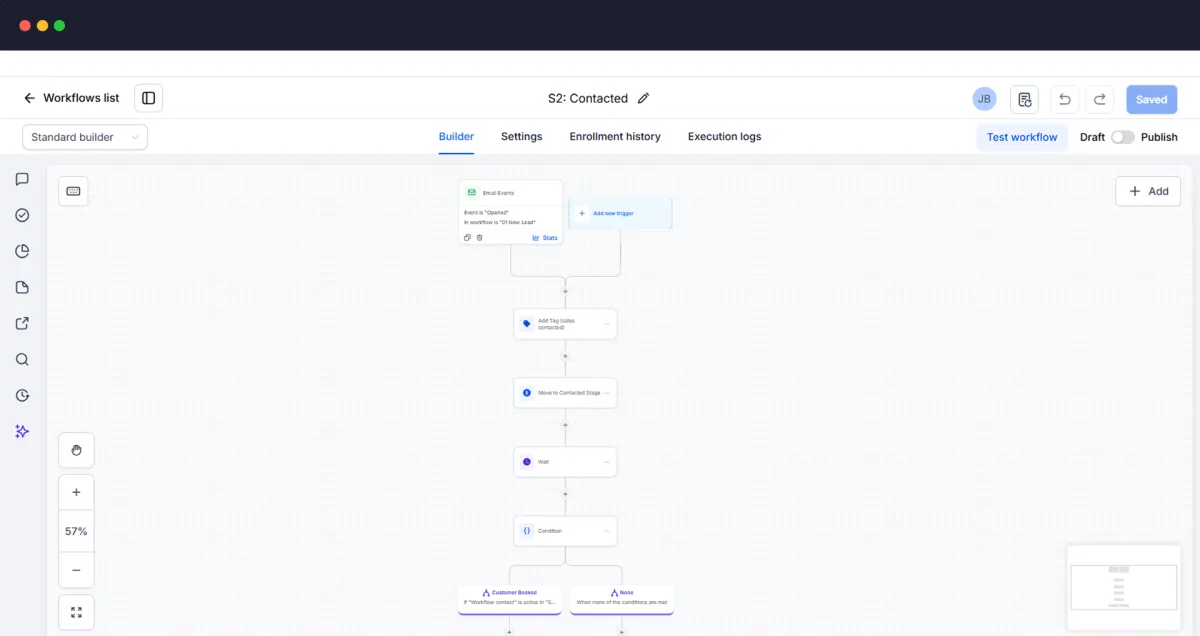
Task: Go back to Workflows list
Action: pos(71,98)
